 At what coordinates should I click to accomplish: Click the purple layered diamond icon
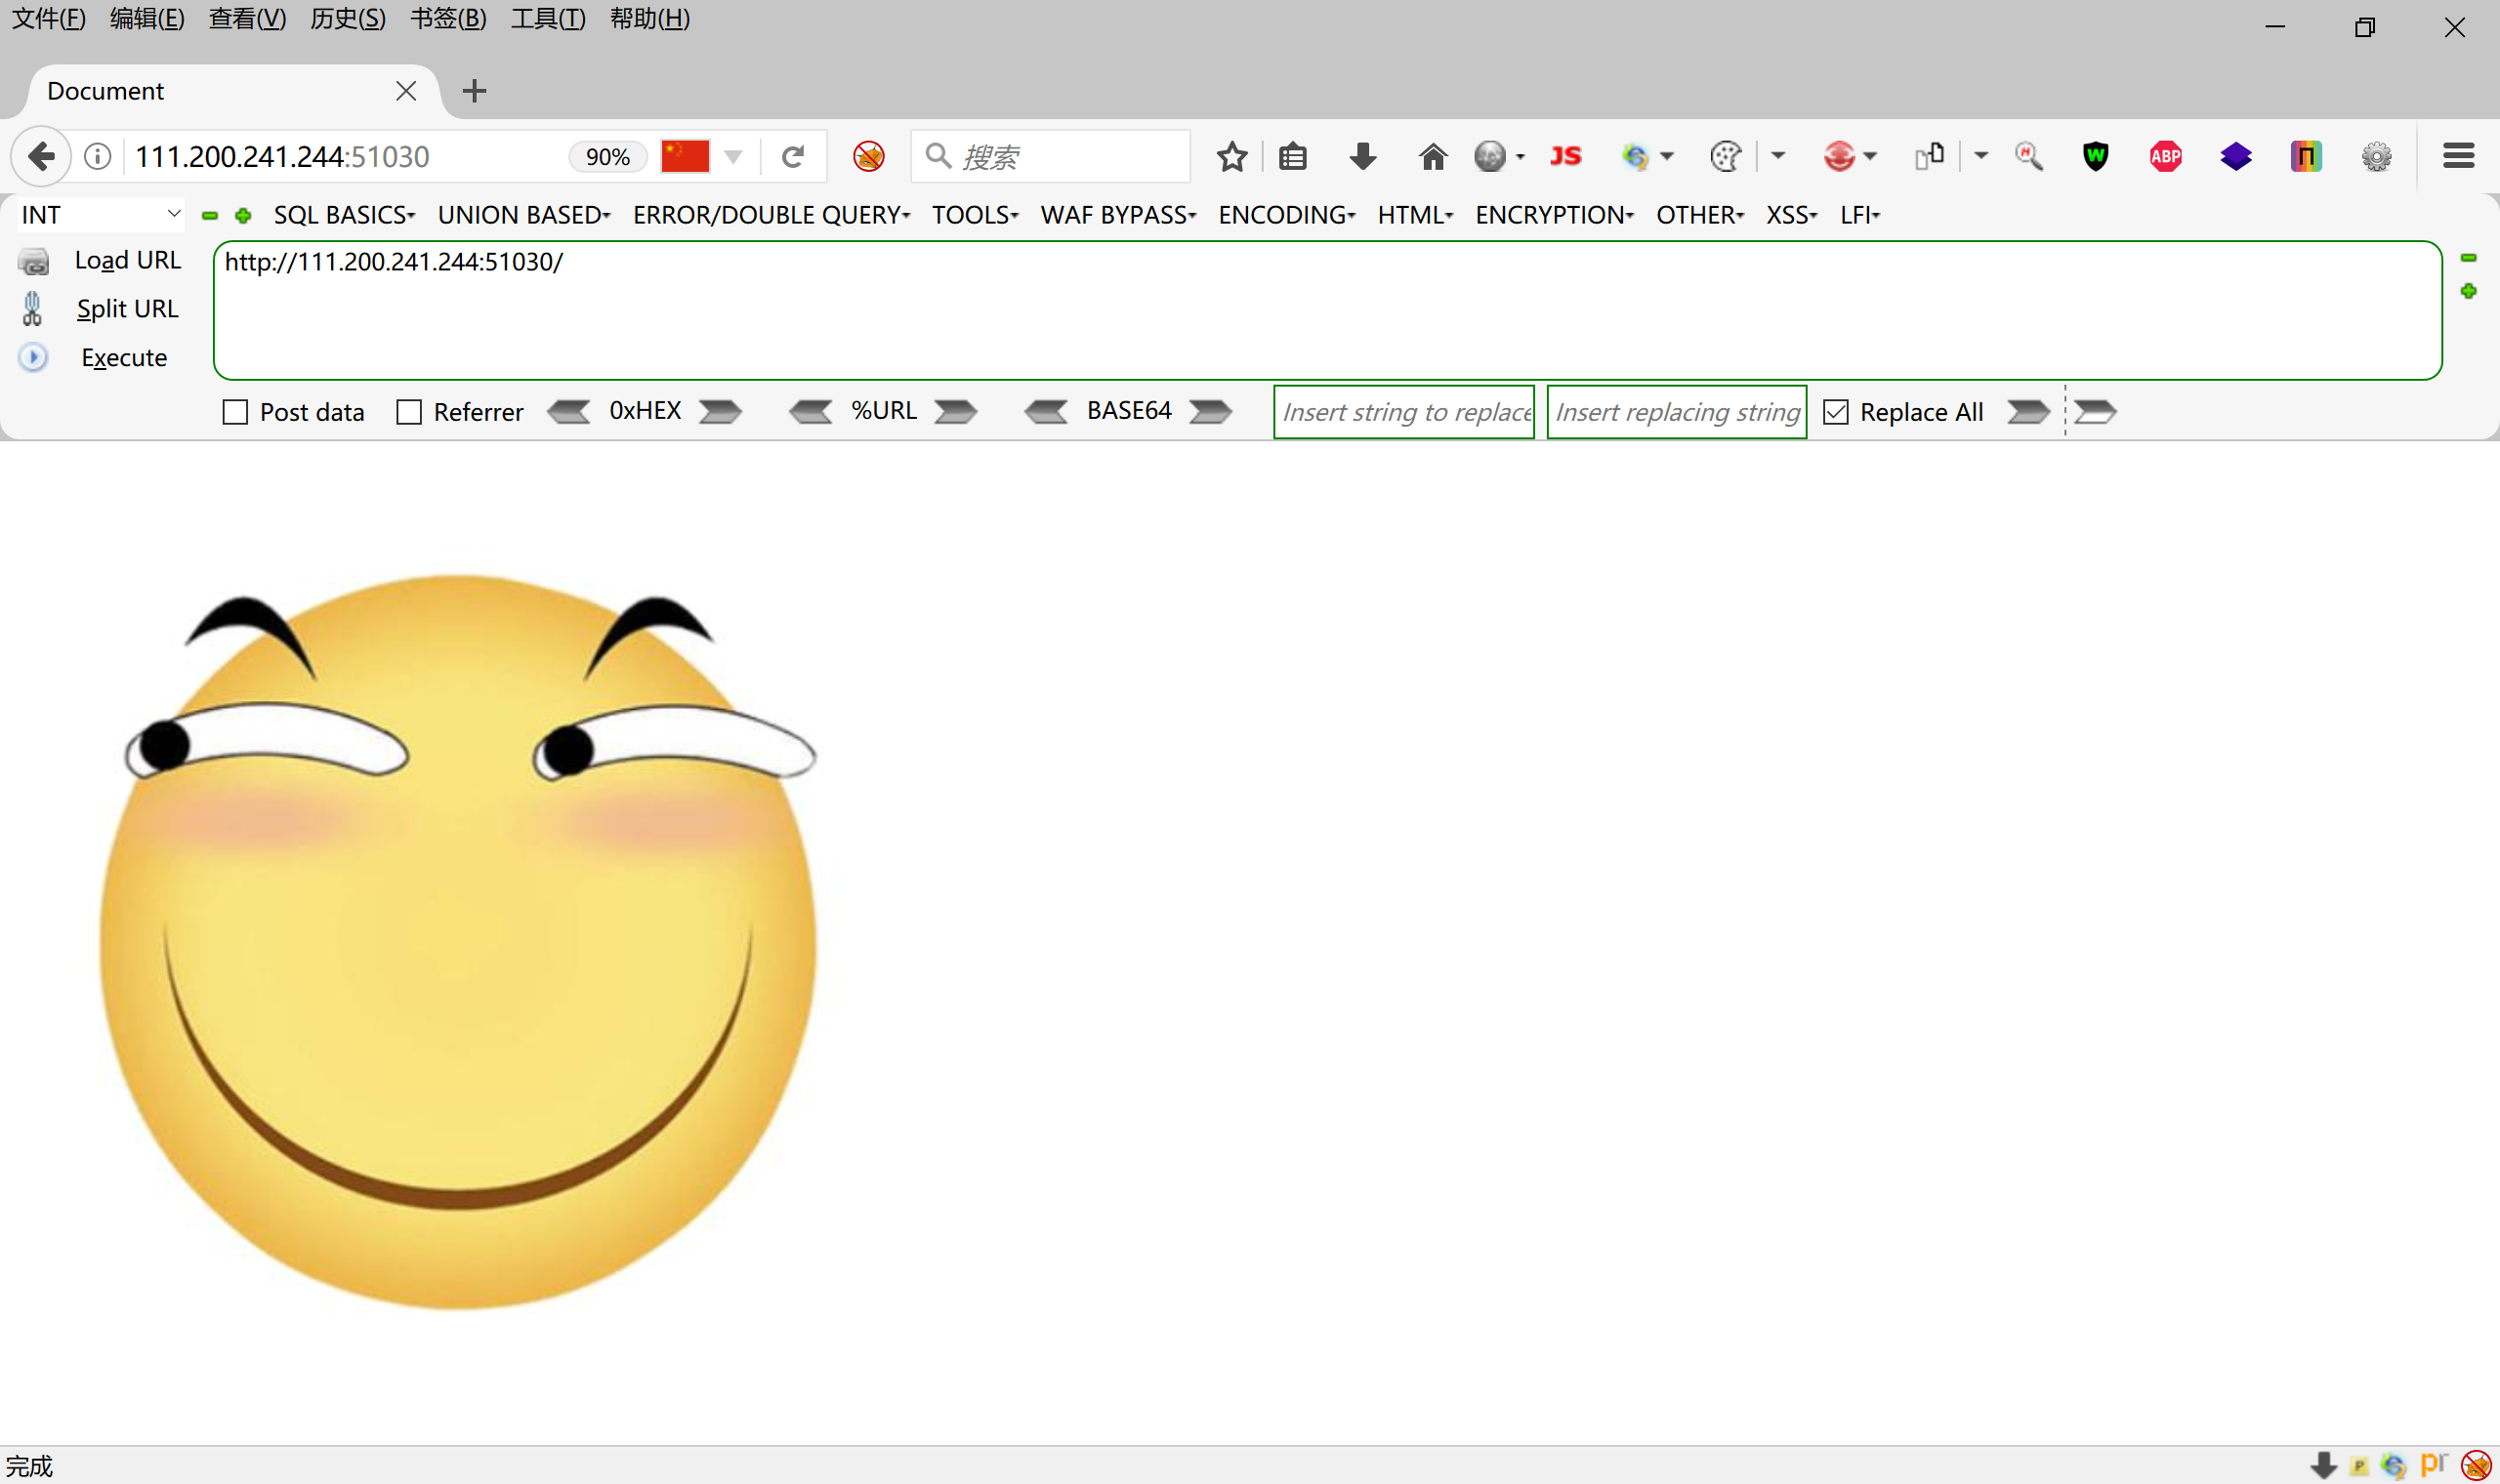2235,156
